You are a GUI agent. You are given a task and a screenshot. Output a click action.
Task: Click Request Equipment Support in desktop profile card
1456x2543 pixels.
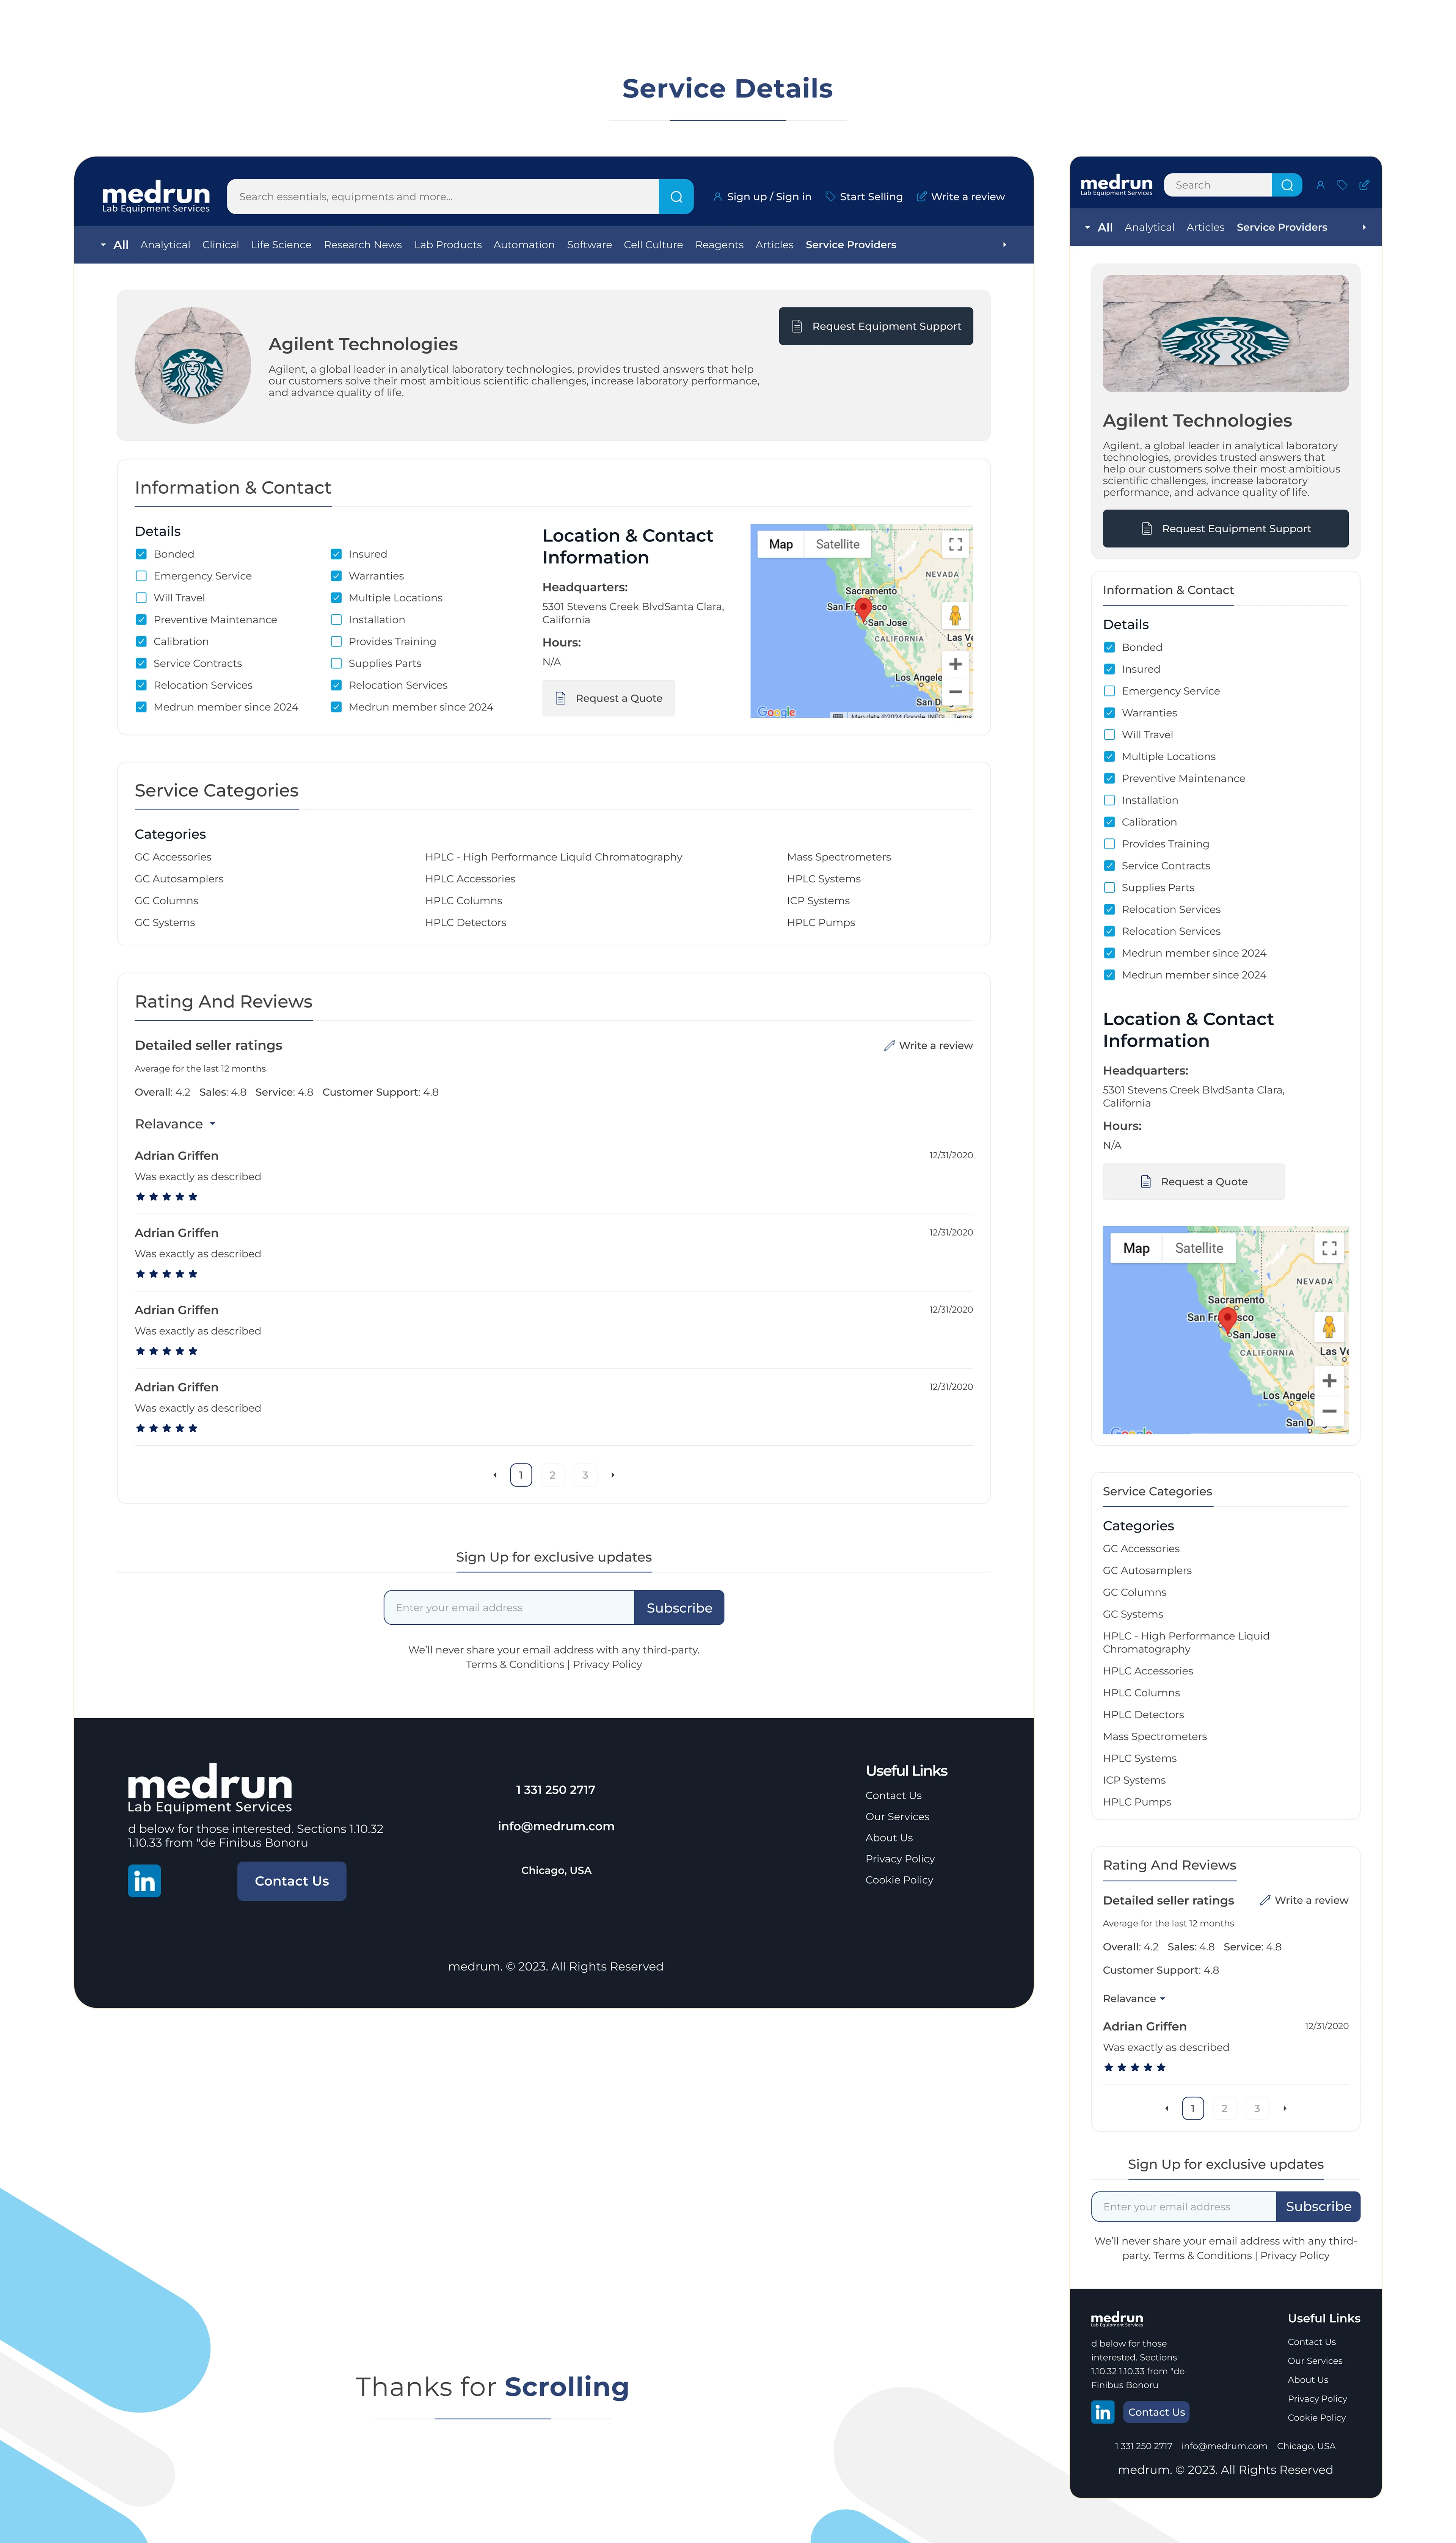(876, 326)
